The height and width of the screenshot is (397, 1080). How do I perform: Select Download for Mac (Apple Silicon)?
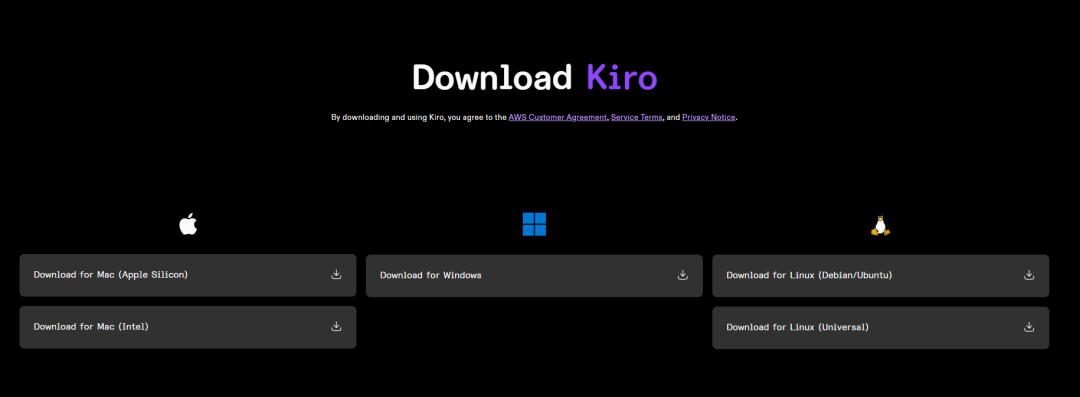pyautogui.click(x=188, y=275)
